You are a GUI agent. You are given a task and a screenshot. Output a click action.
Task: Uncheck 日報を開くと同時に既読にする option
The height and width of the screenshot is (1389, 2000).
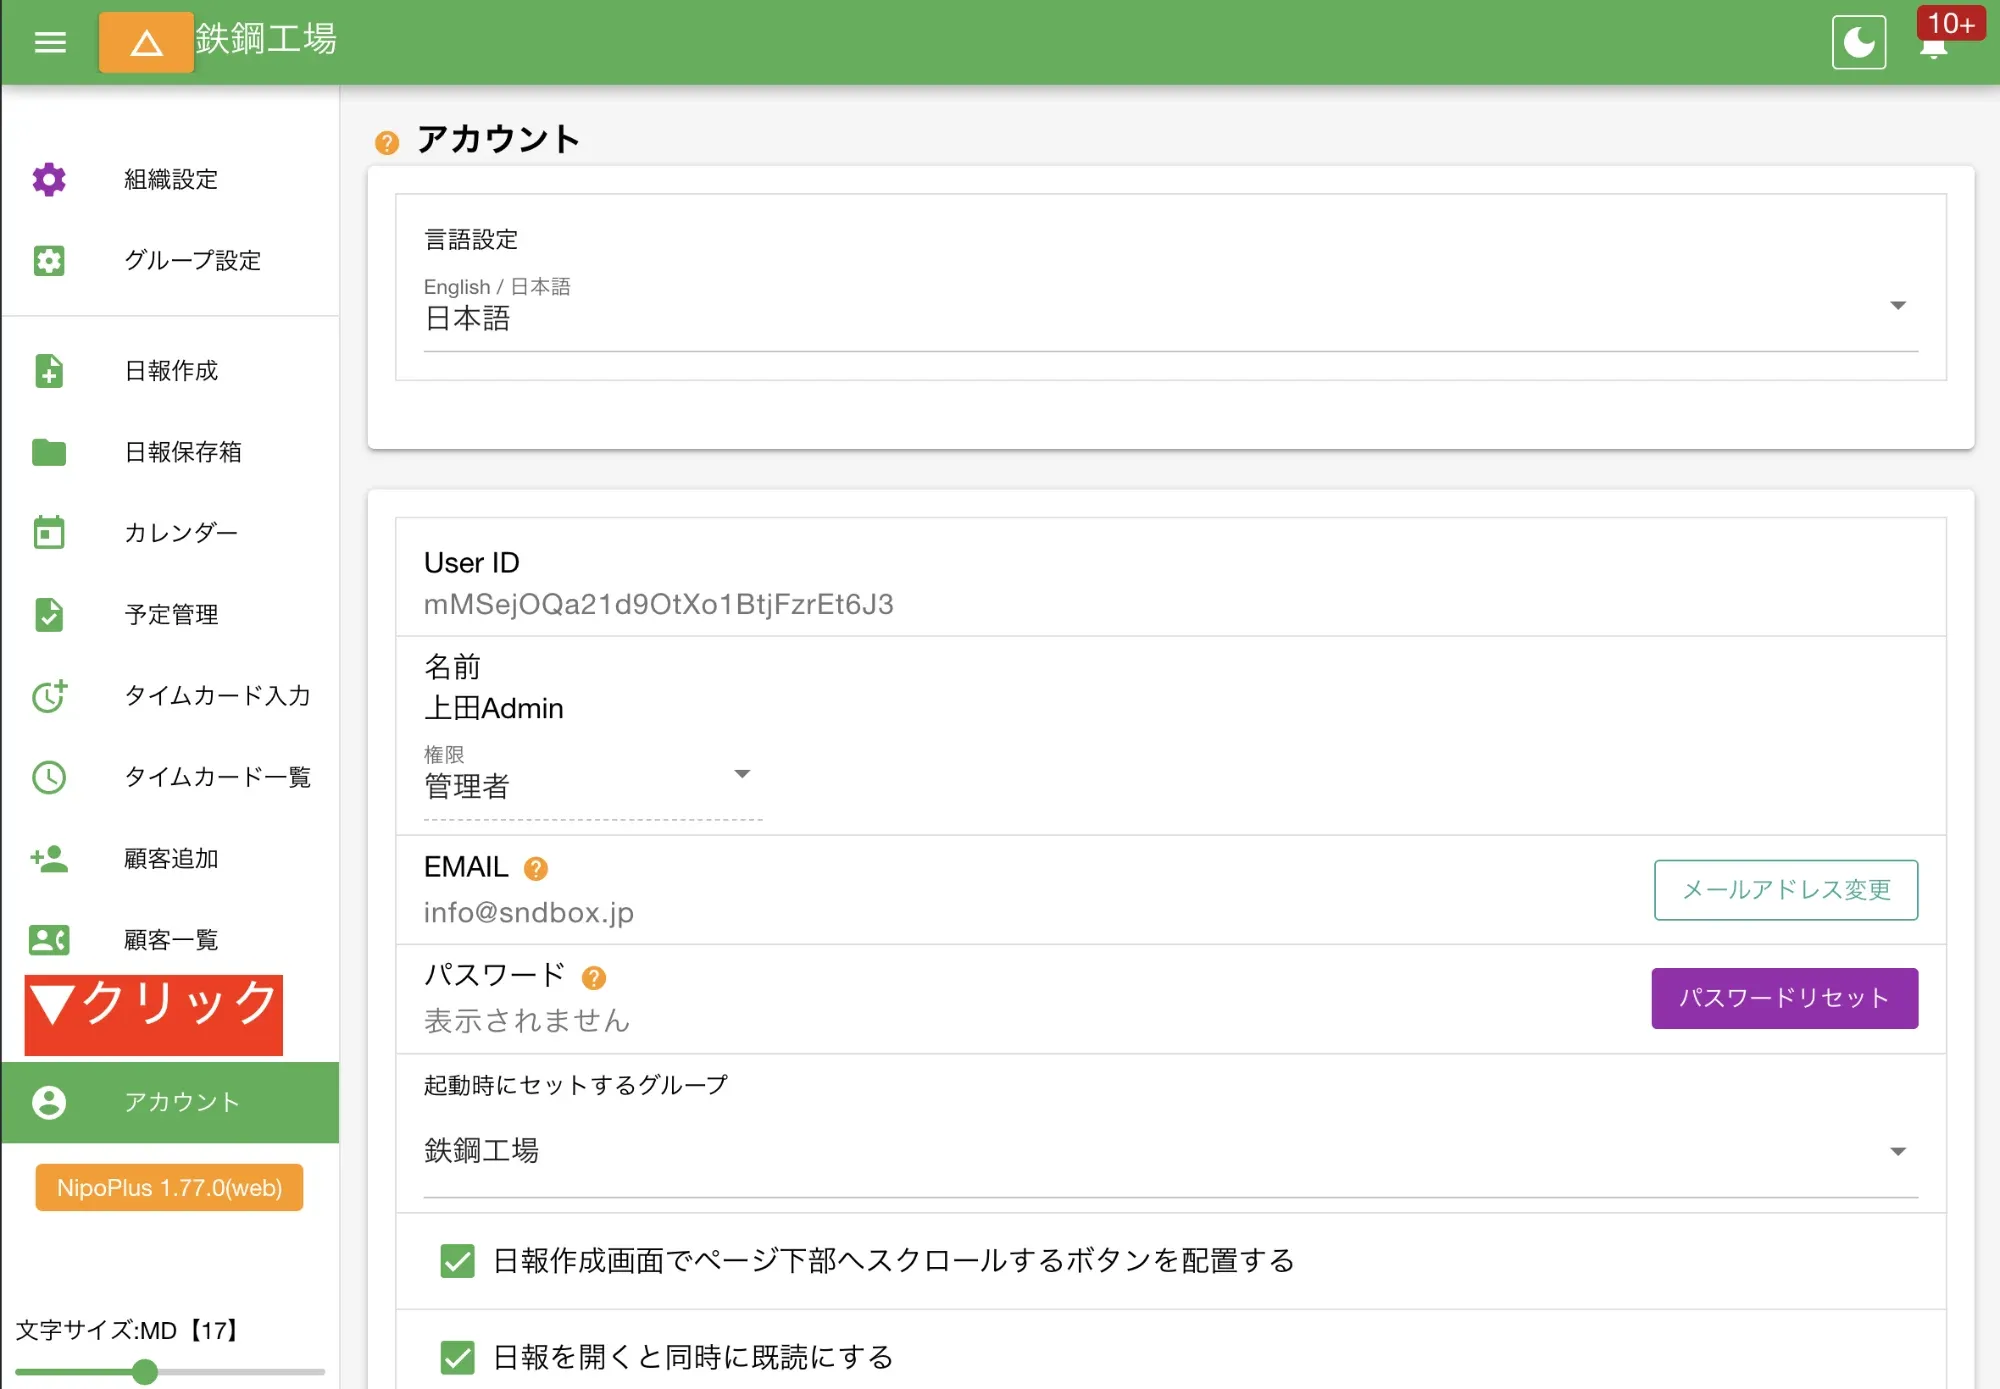457,1357
